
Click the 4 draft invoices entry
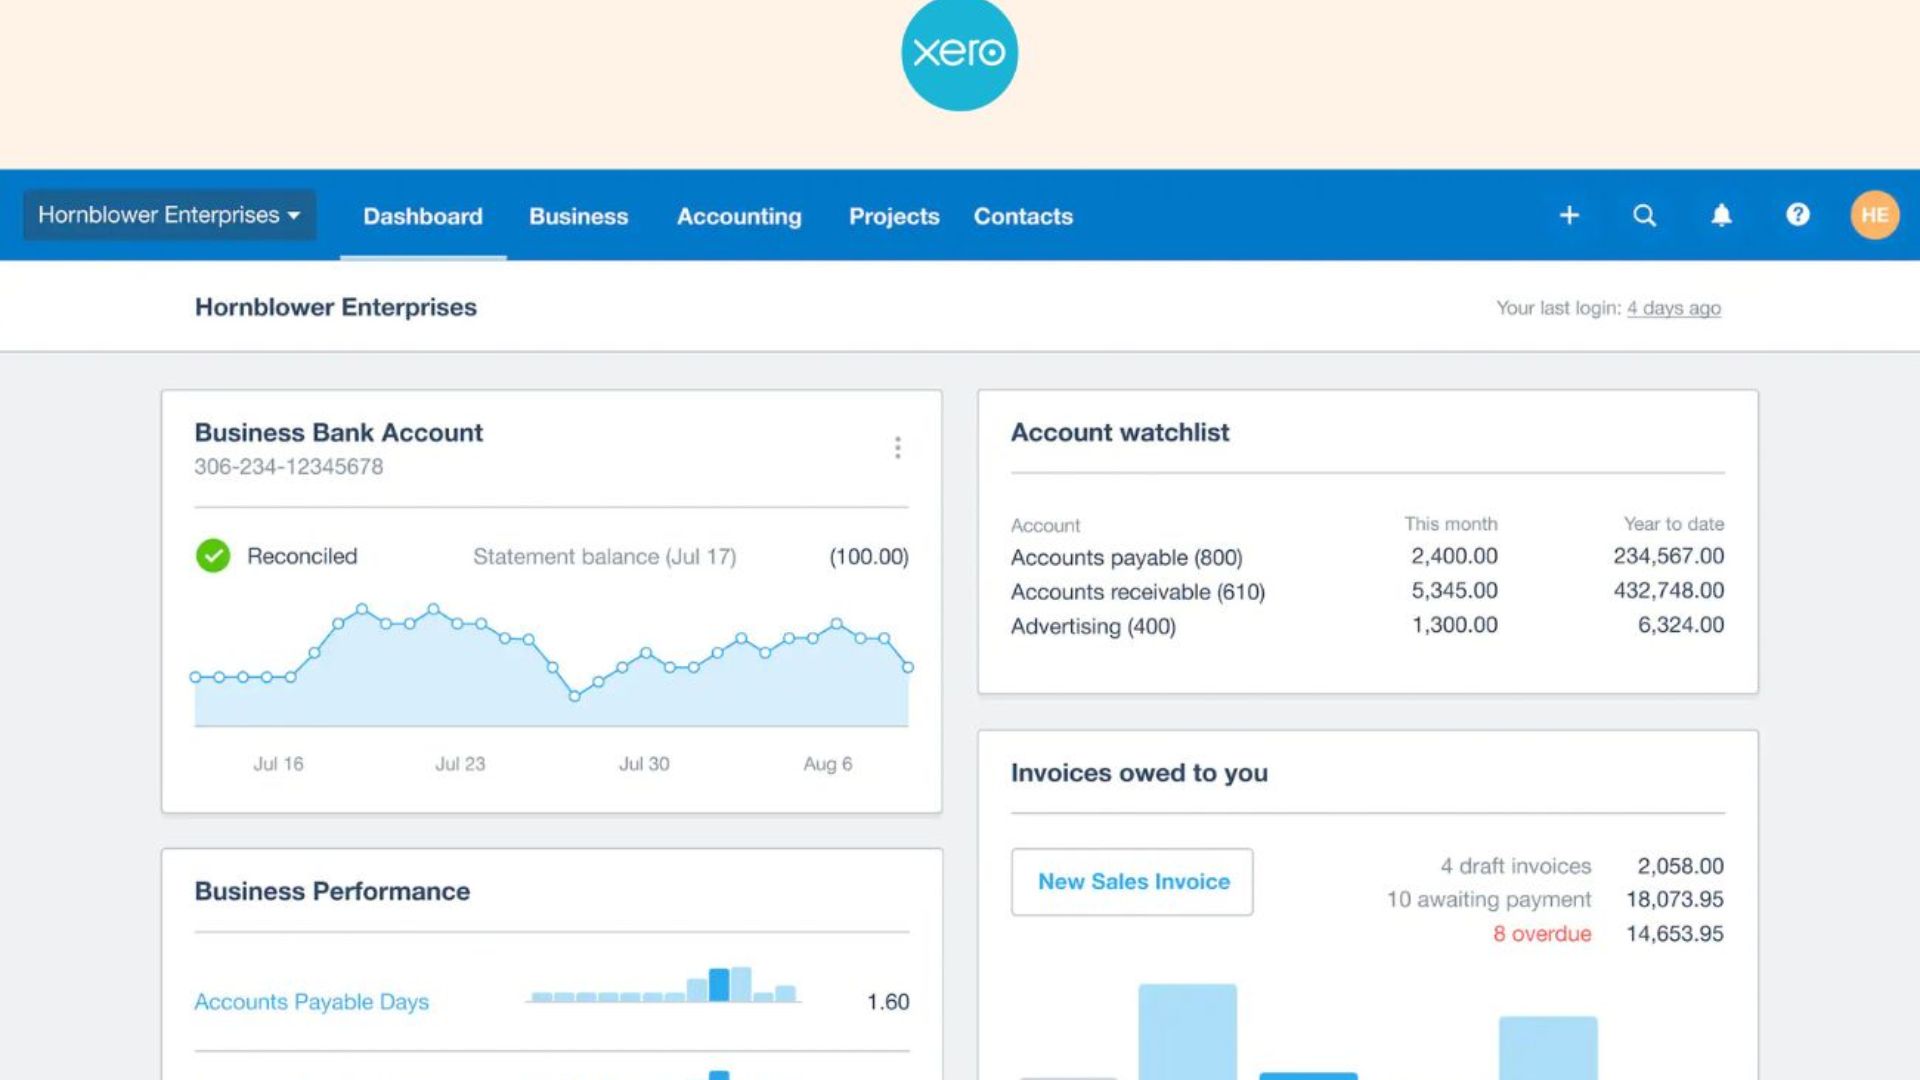point(1515,866)
